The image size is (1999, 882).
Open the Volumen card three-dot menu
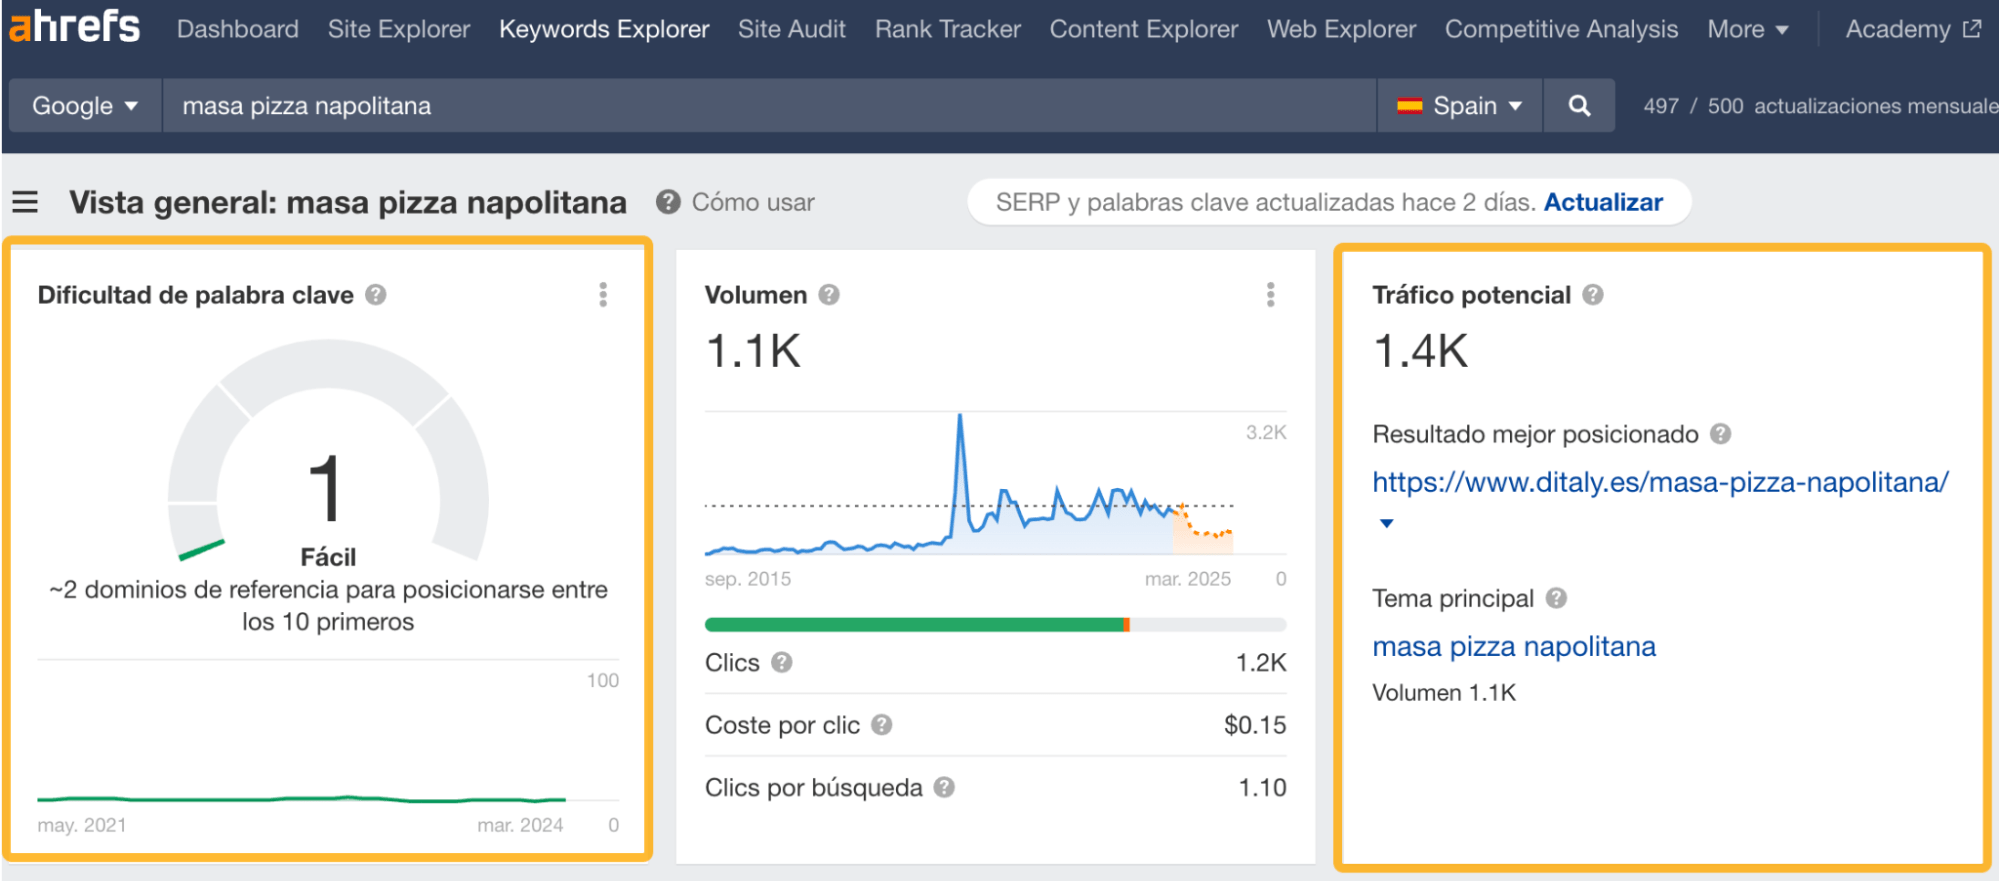click(1270, 295)
